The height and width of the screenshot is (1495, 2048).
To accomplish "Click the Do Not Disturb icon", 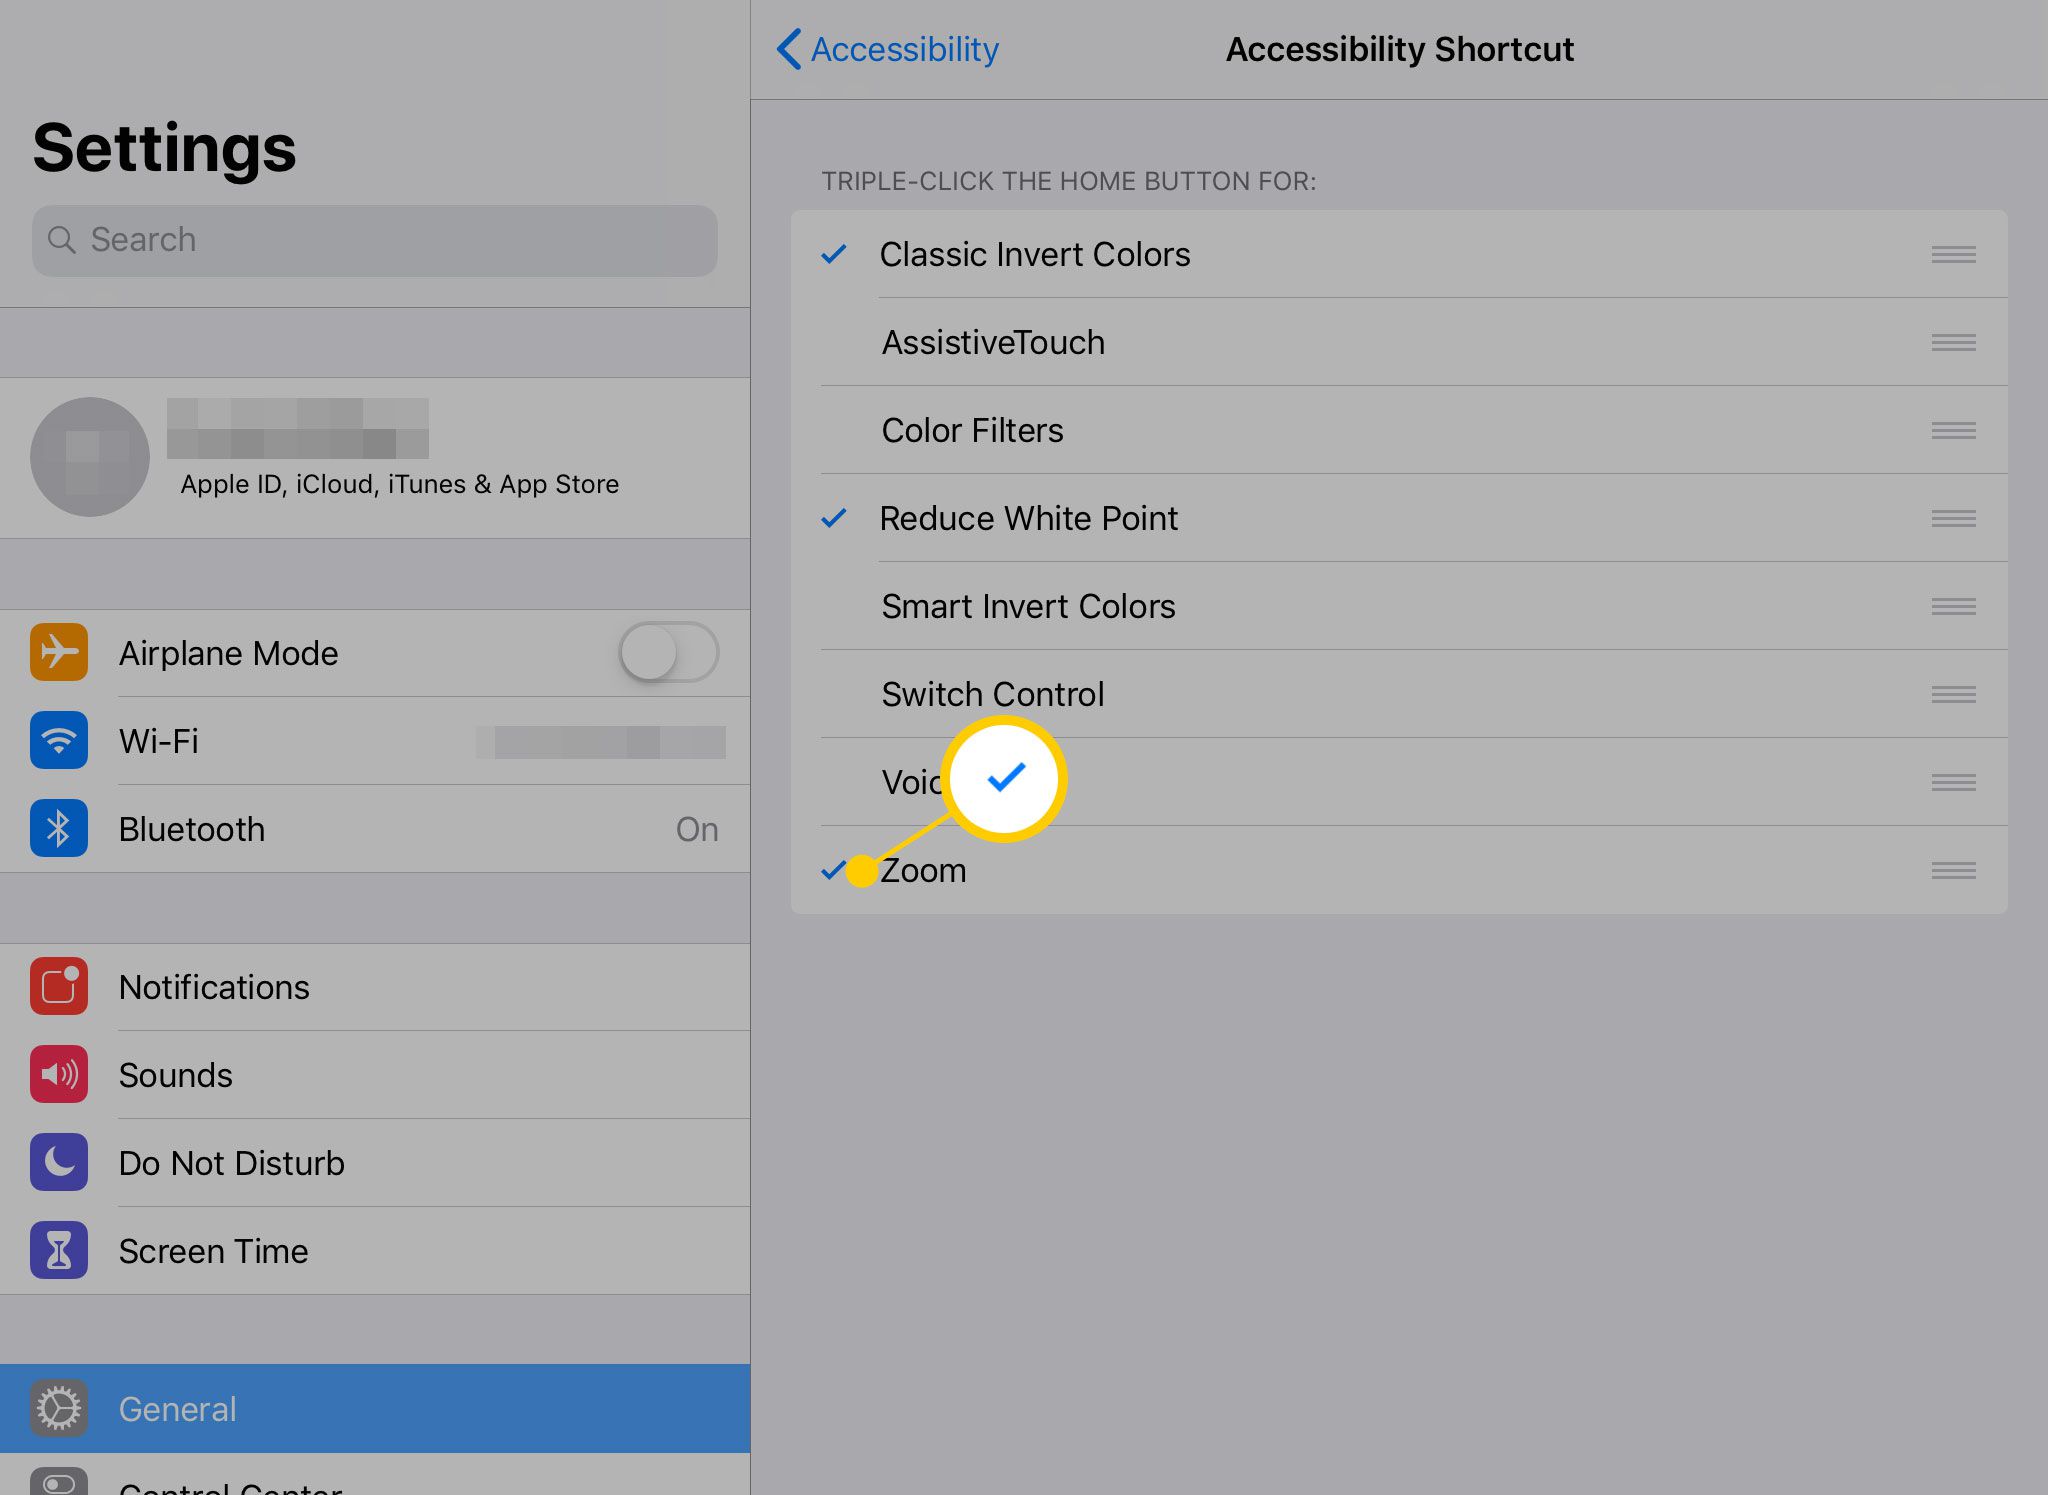I will point(57,1161).
